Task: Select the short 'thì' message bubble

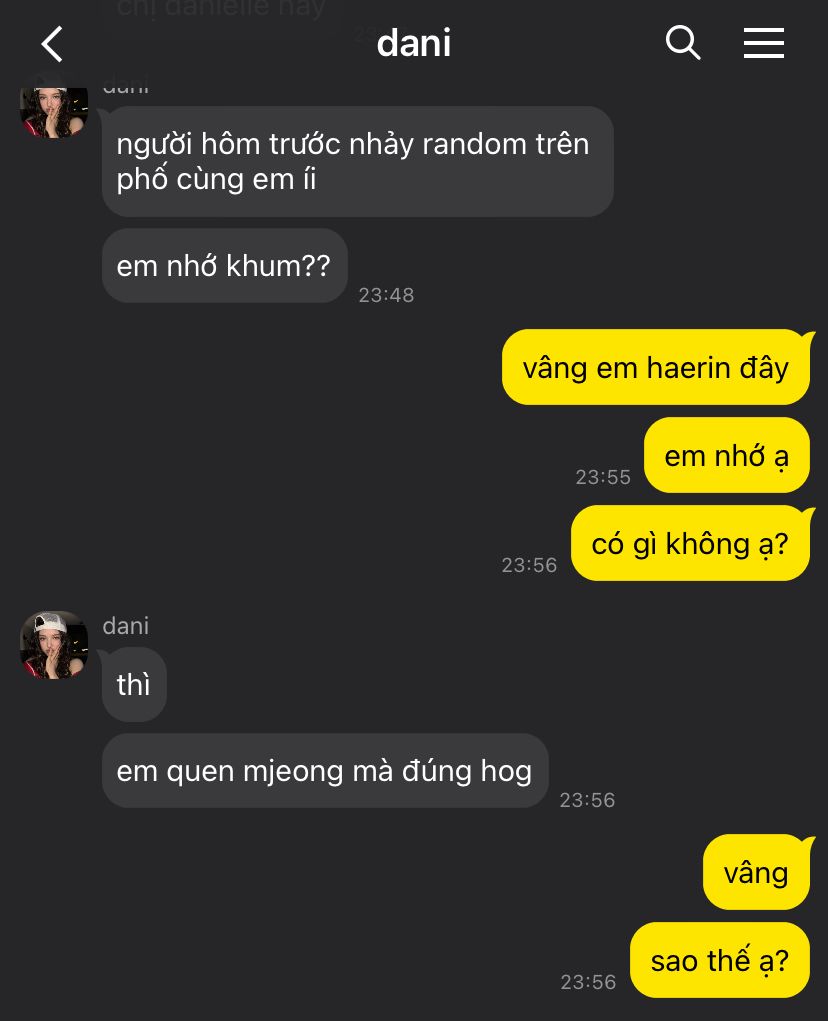Action: tap(134, 684)
